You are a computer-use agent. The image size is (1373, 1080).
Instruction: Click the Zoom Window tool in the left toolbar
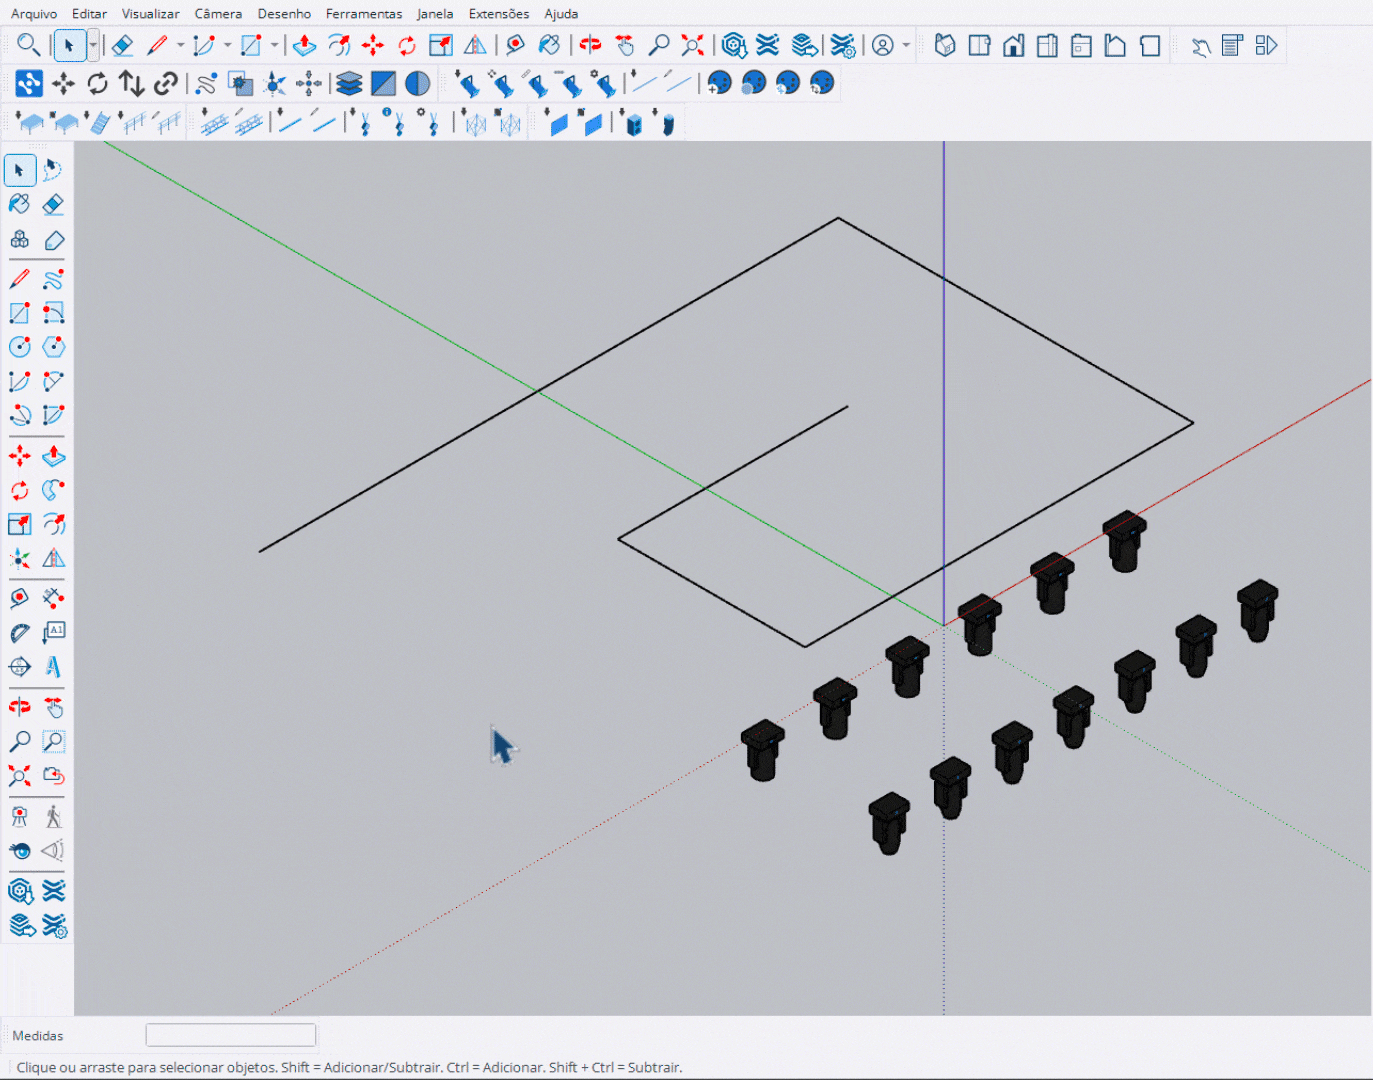pos(54,742)
